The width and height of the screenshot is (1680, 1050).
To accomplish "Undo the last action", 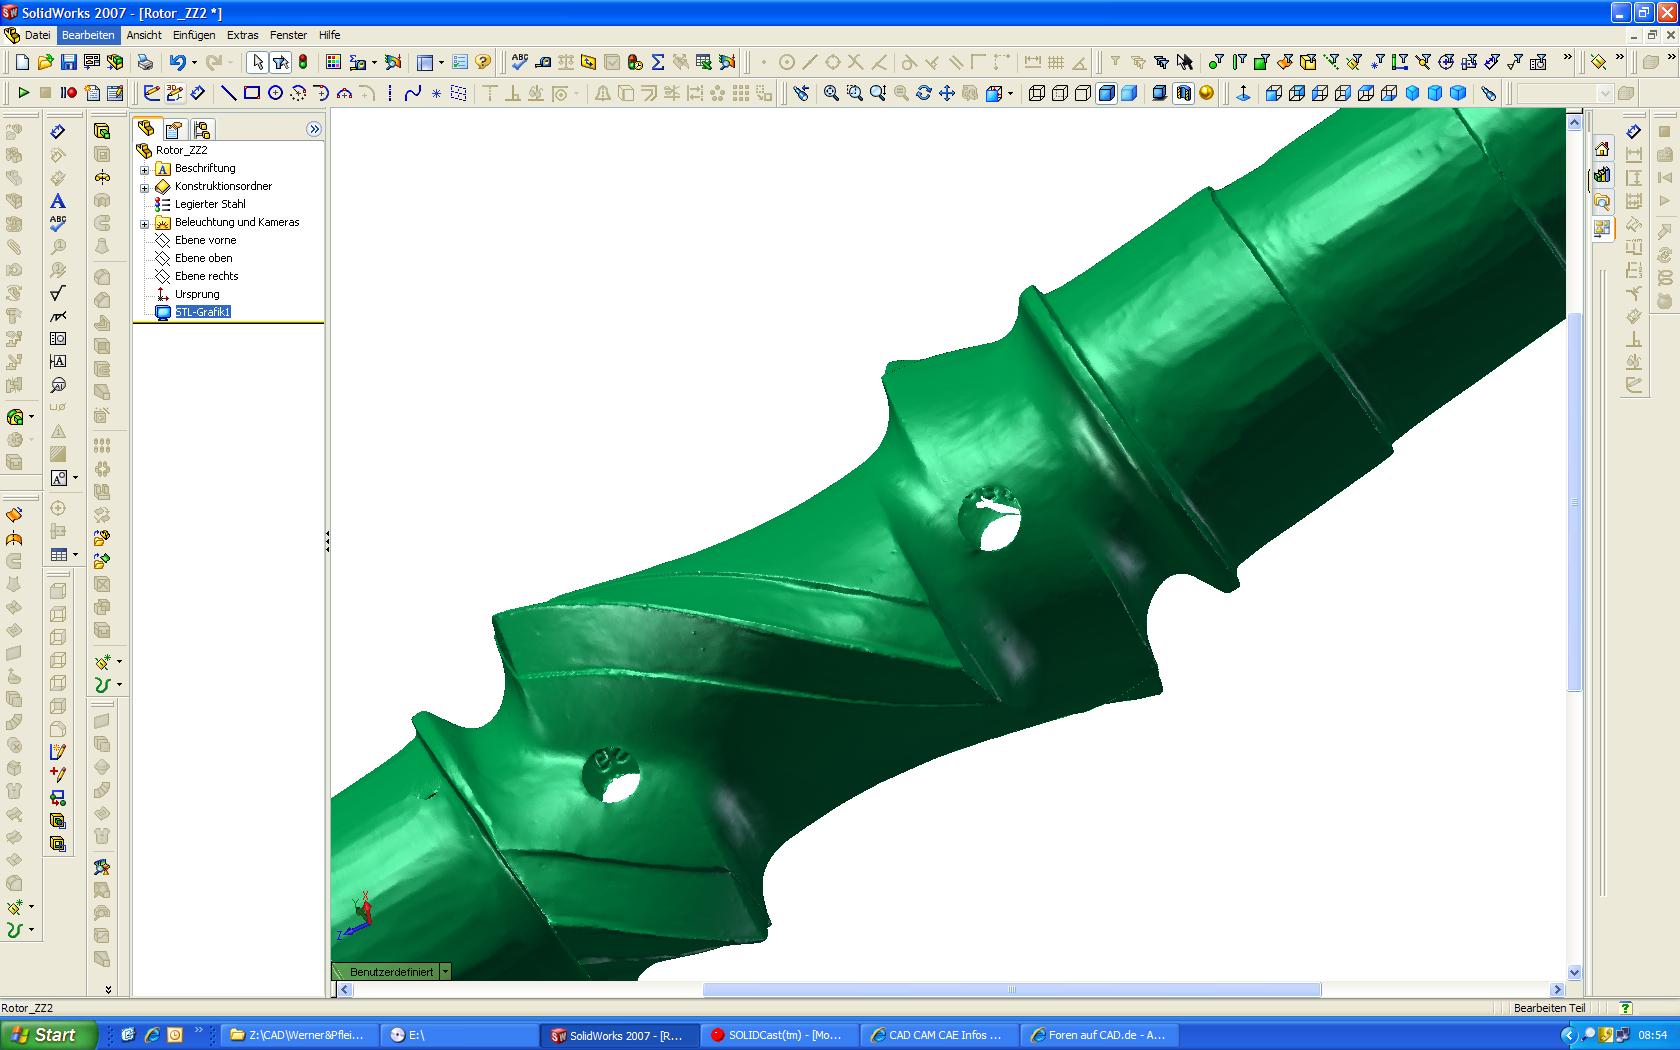I will (177, 62).
